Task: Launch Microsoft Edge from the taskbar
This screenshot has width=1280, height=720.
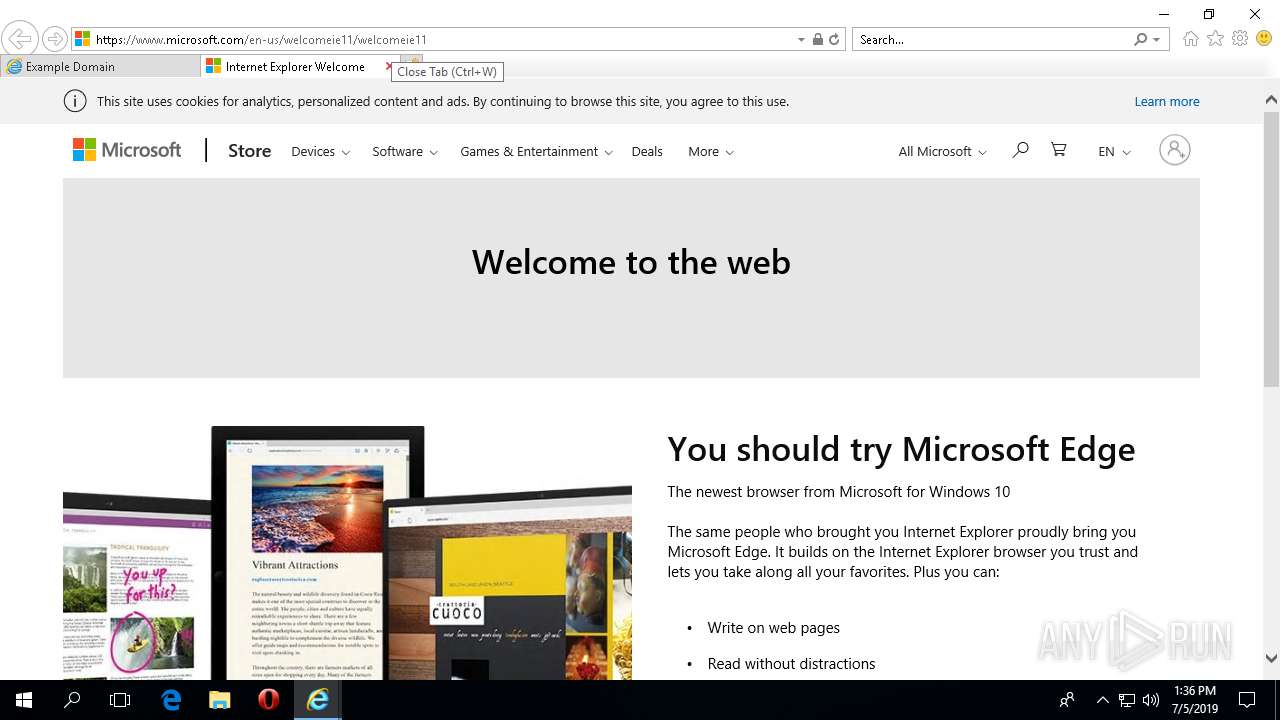Action: [172, 700]
